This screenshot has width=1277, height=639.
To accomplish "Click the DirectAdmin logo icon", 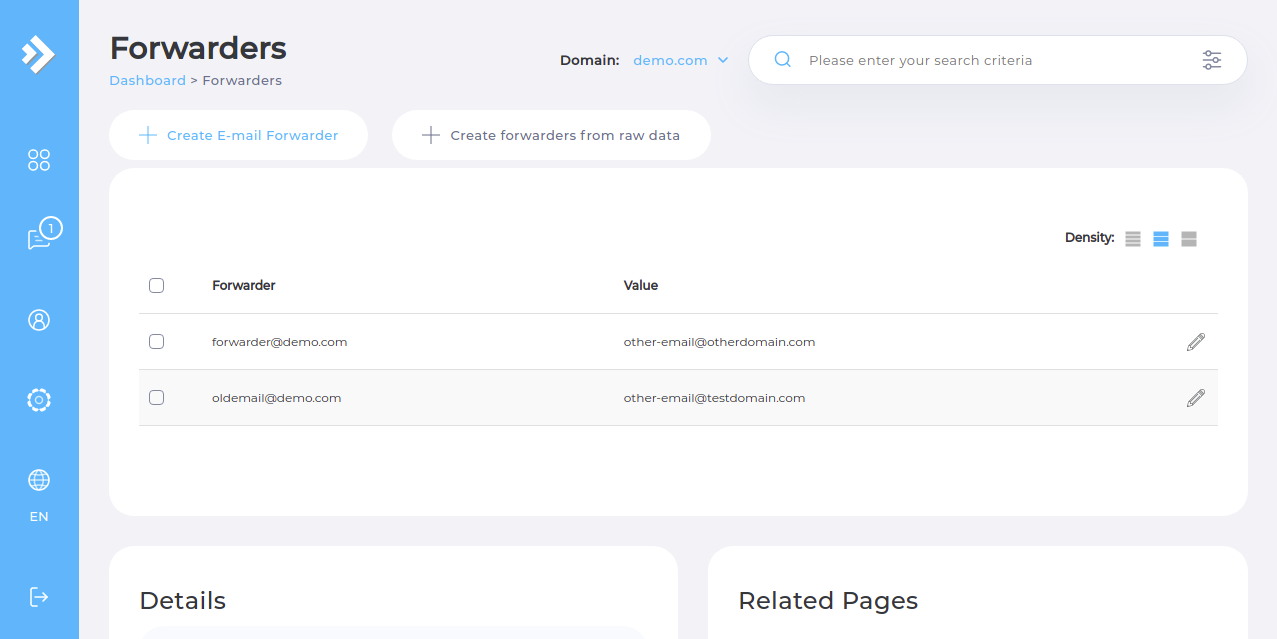I will (x=38, y=54).
